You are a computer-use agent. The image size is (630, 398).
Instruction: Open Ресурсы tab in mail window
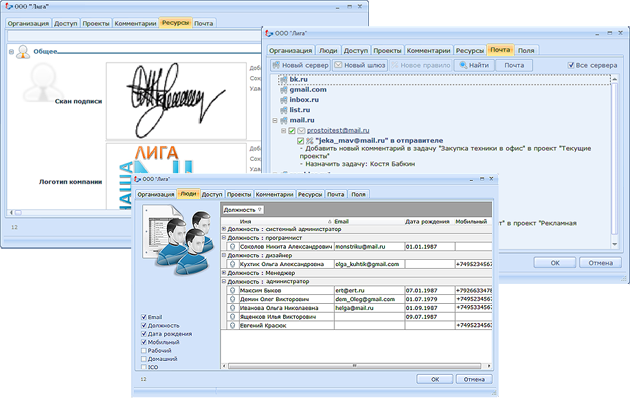(470, 51)
